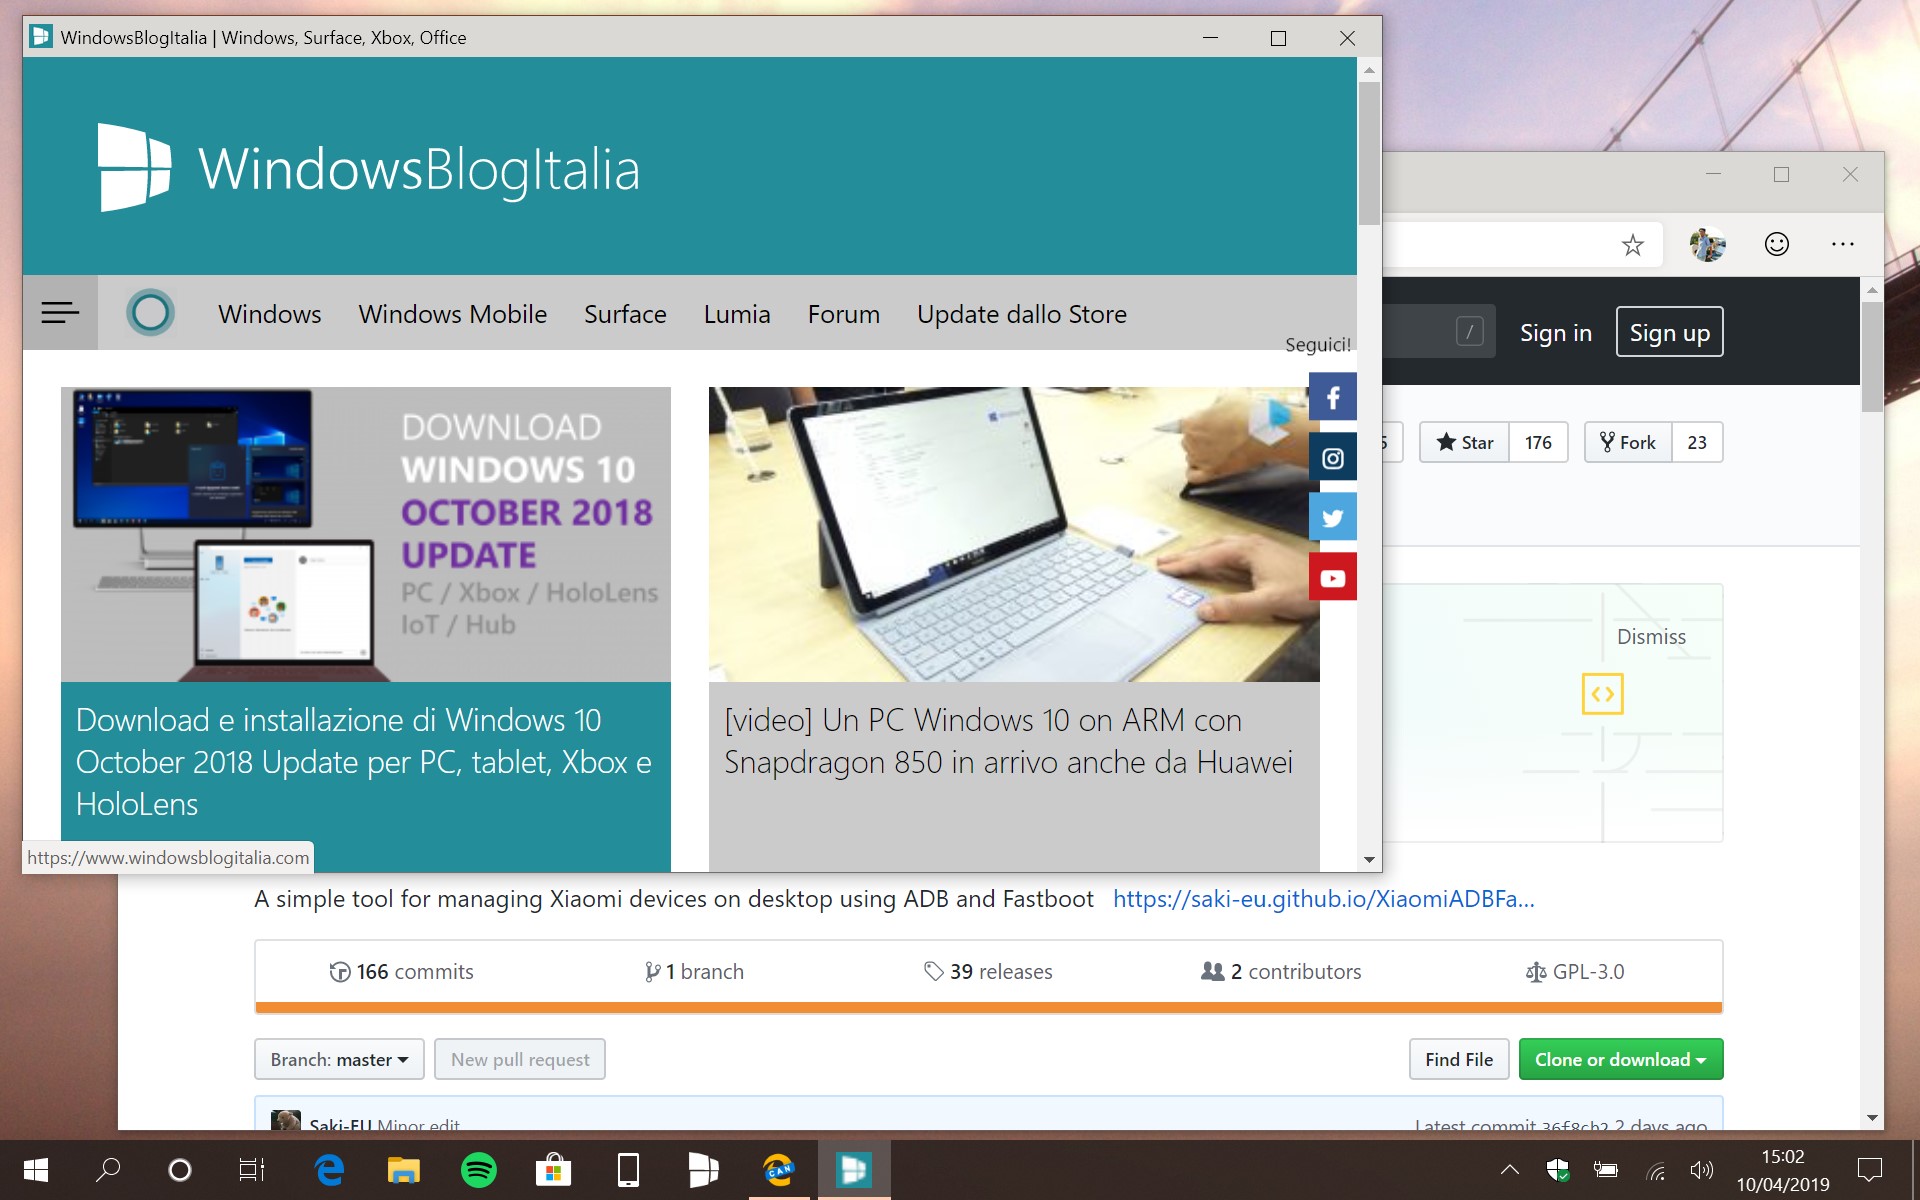Open Microsoft Store from taskbar
The width and height of the screenshot is (1920, 1200).
(x=553, y=1170)
